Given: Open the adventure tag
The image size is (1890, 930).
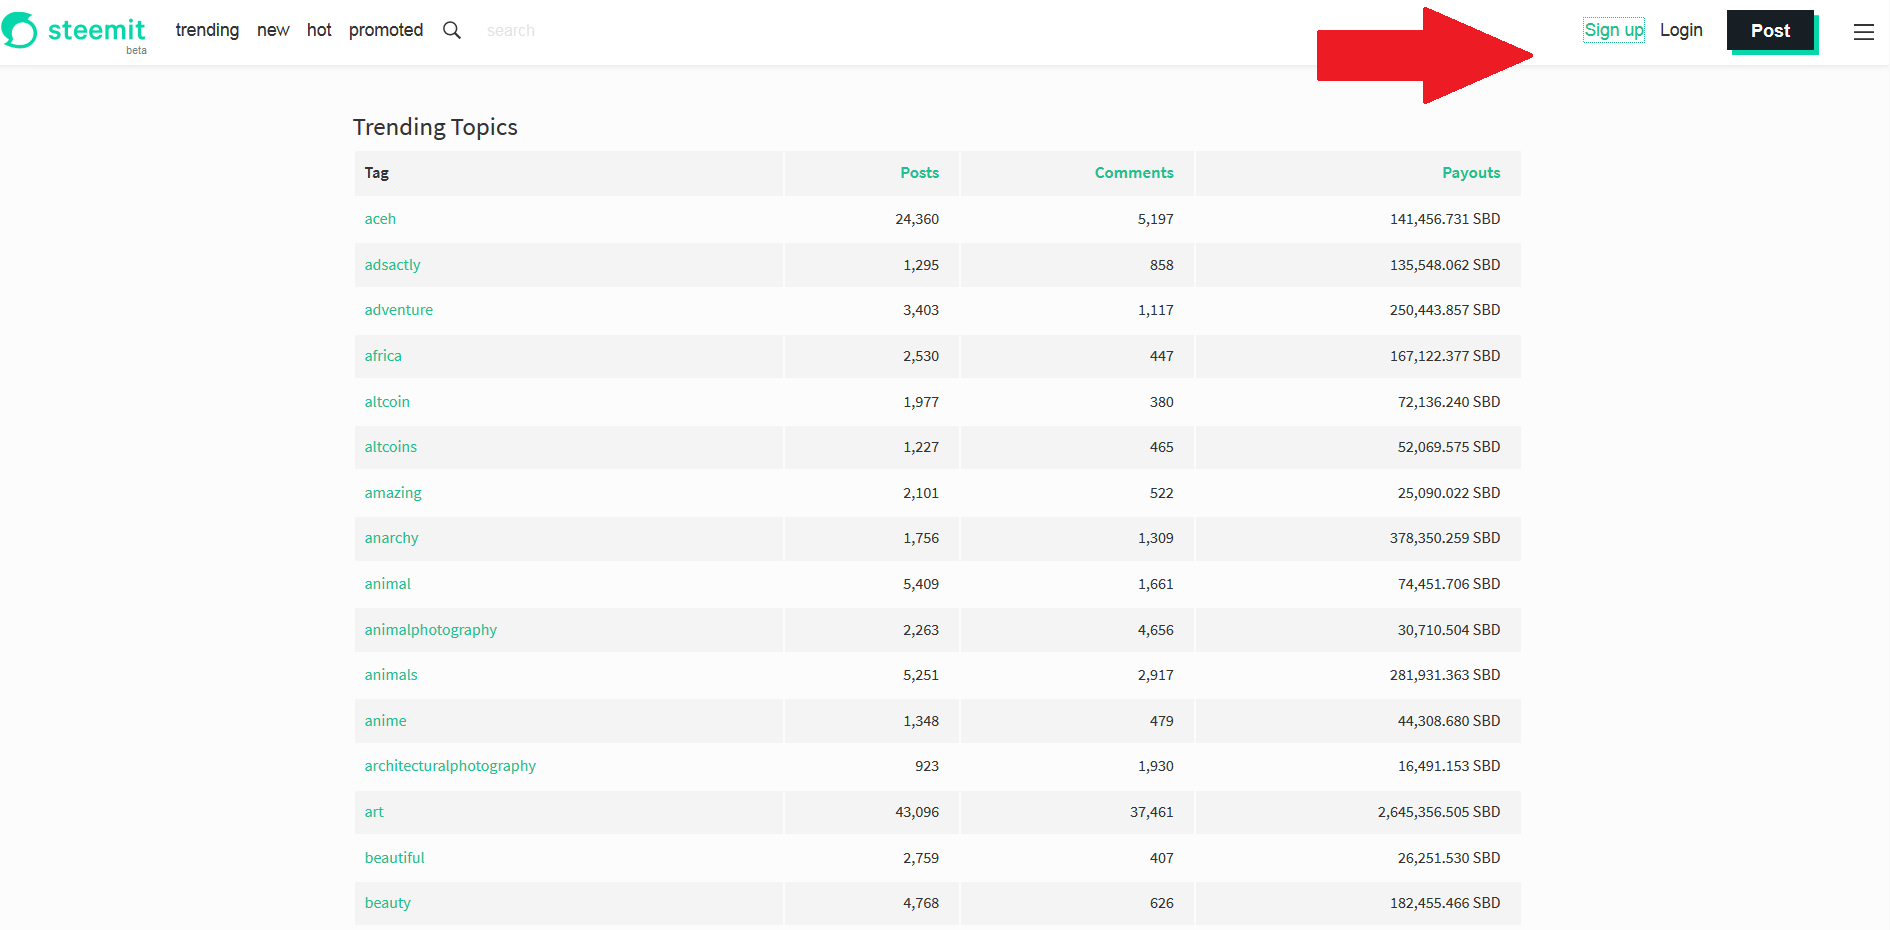Looking at the screenshot, I should [398, 310].
